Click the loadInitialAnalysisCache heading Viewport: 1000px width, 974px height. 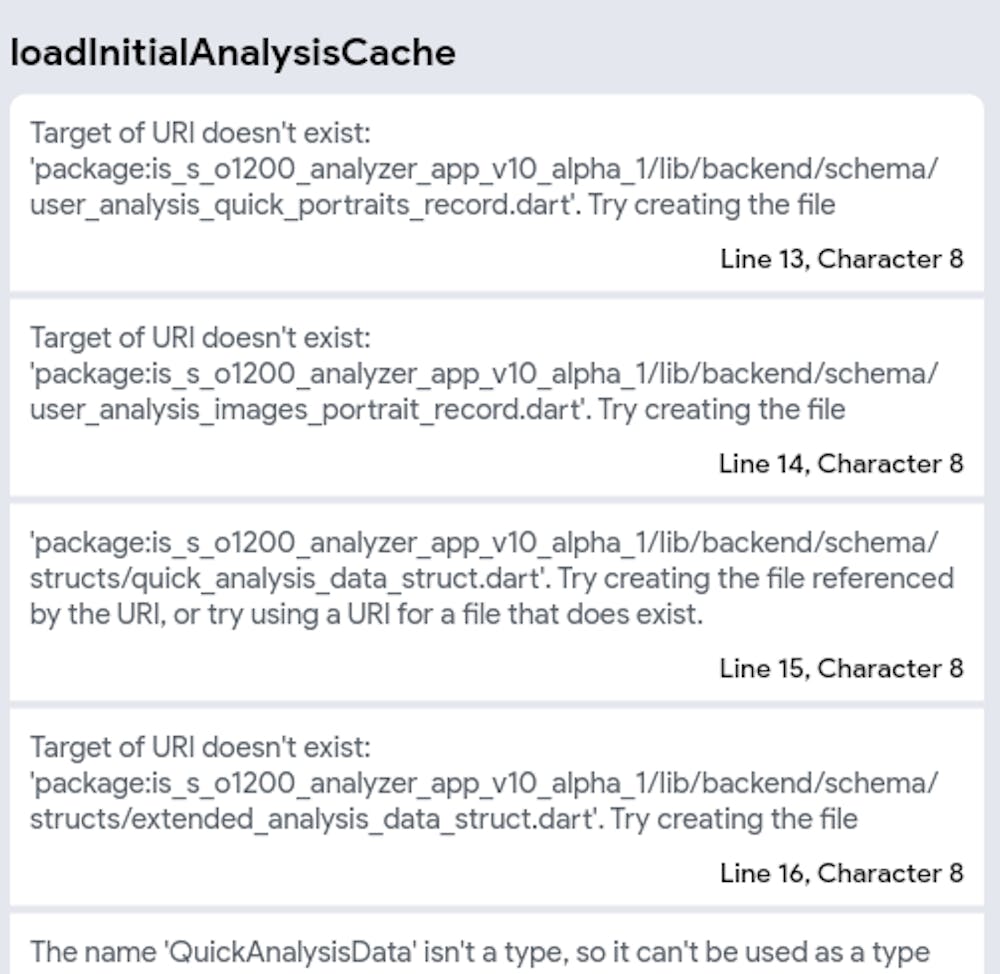point(233,52)
